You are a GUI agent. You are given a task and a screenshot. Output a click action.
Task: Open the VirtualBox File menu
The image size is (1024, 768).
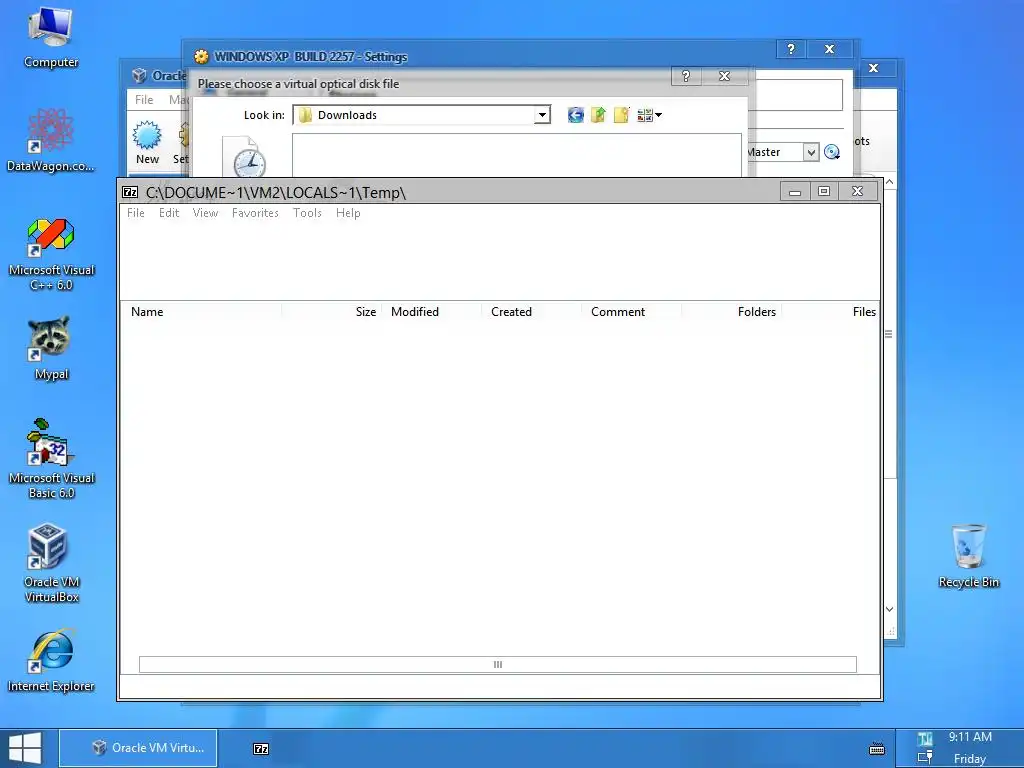[x=144, y=100]
